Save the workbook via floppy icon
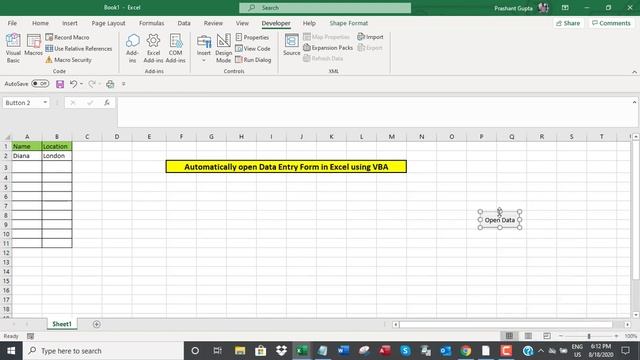 tap(60, 84)
